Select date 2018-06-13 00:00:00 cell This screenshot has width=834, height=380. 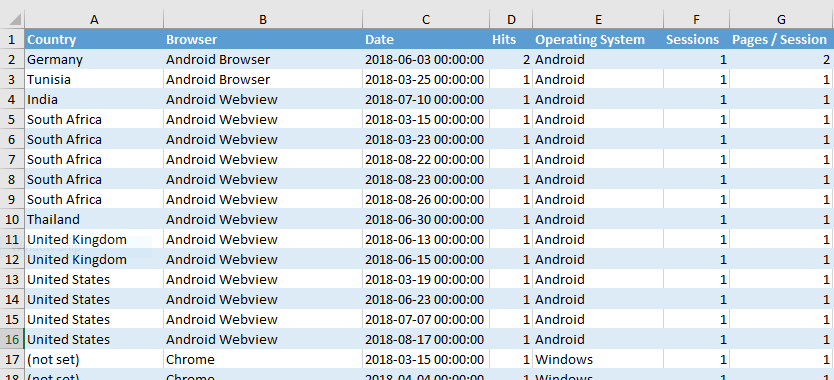(426, 239)
